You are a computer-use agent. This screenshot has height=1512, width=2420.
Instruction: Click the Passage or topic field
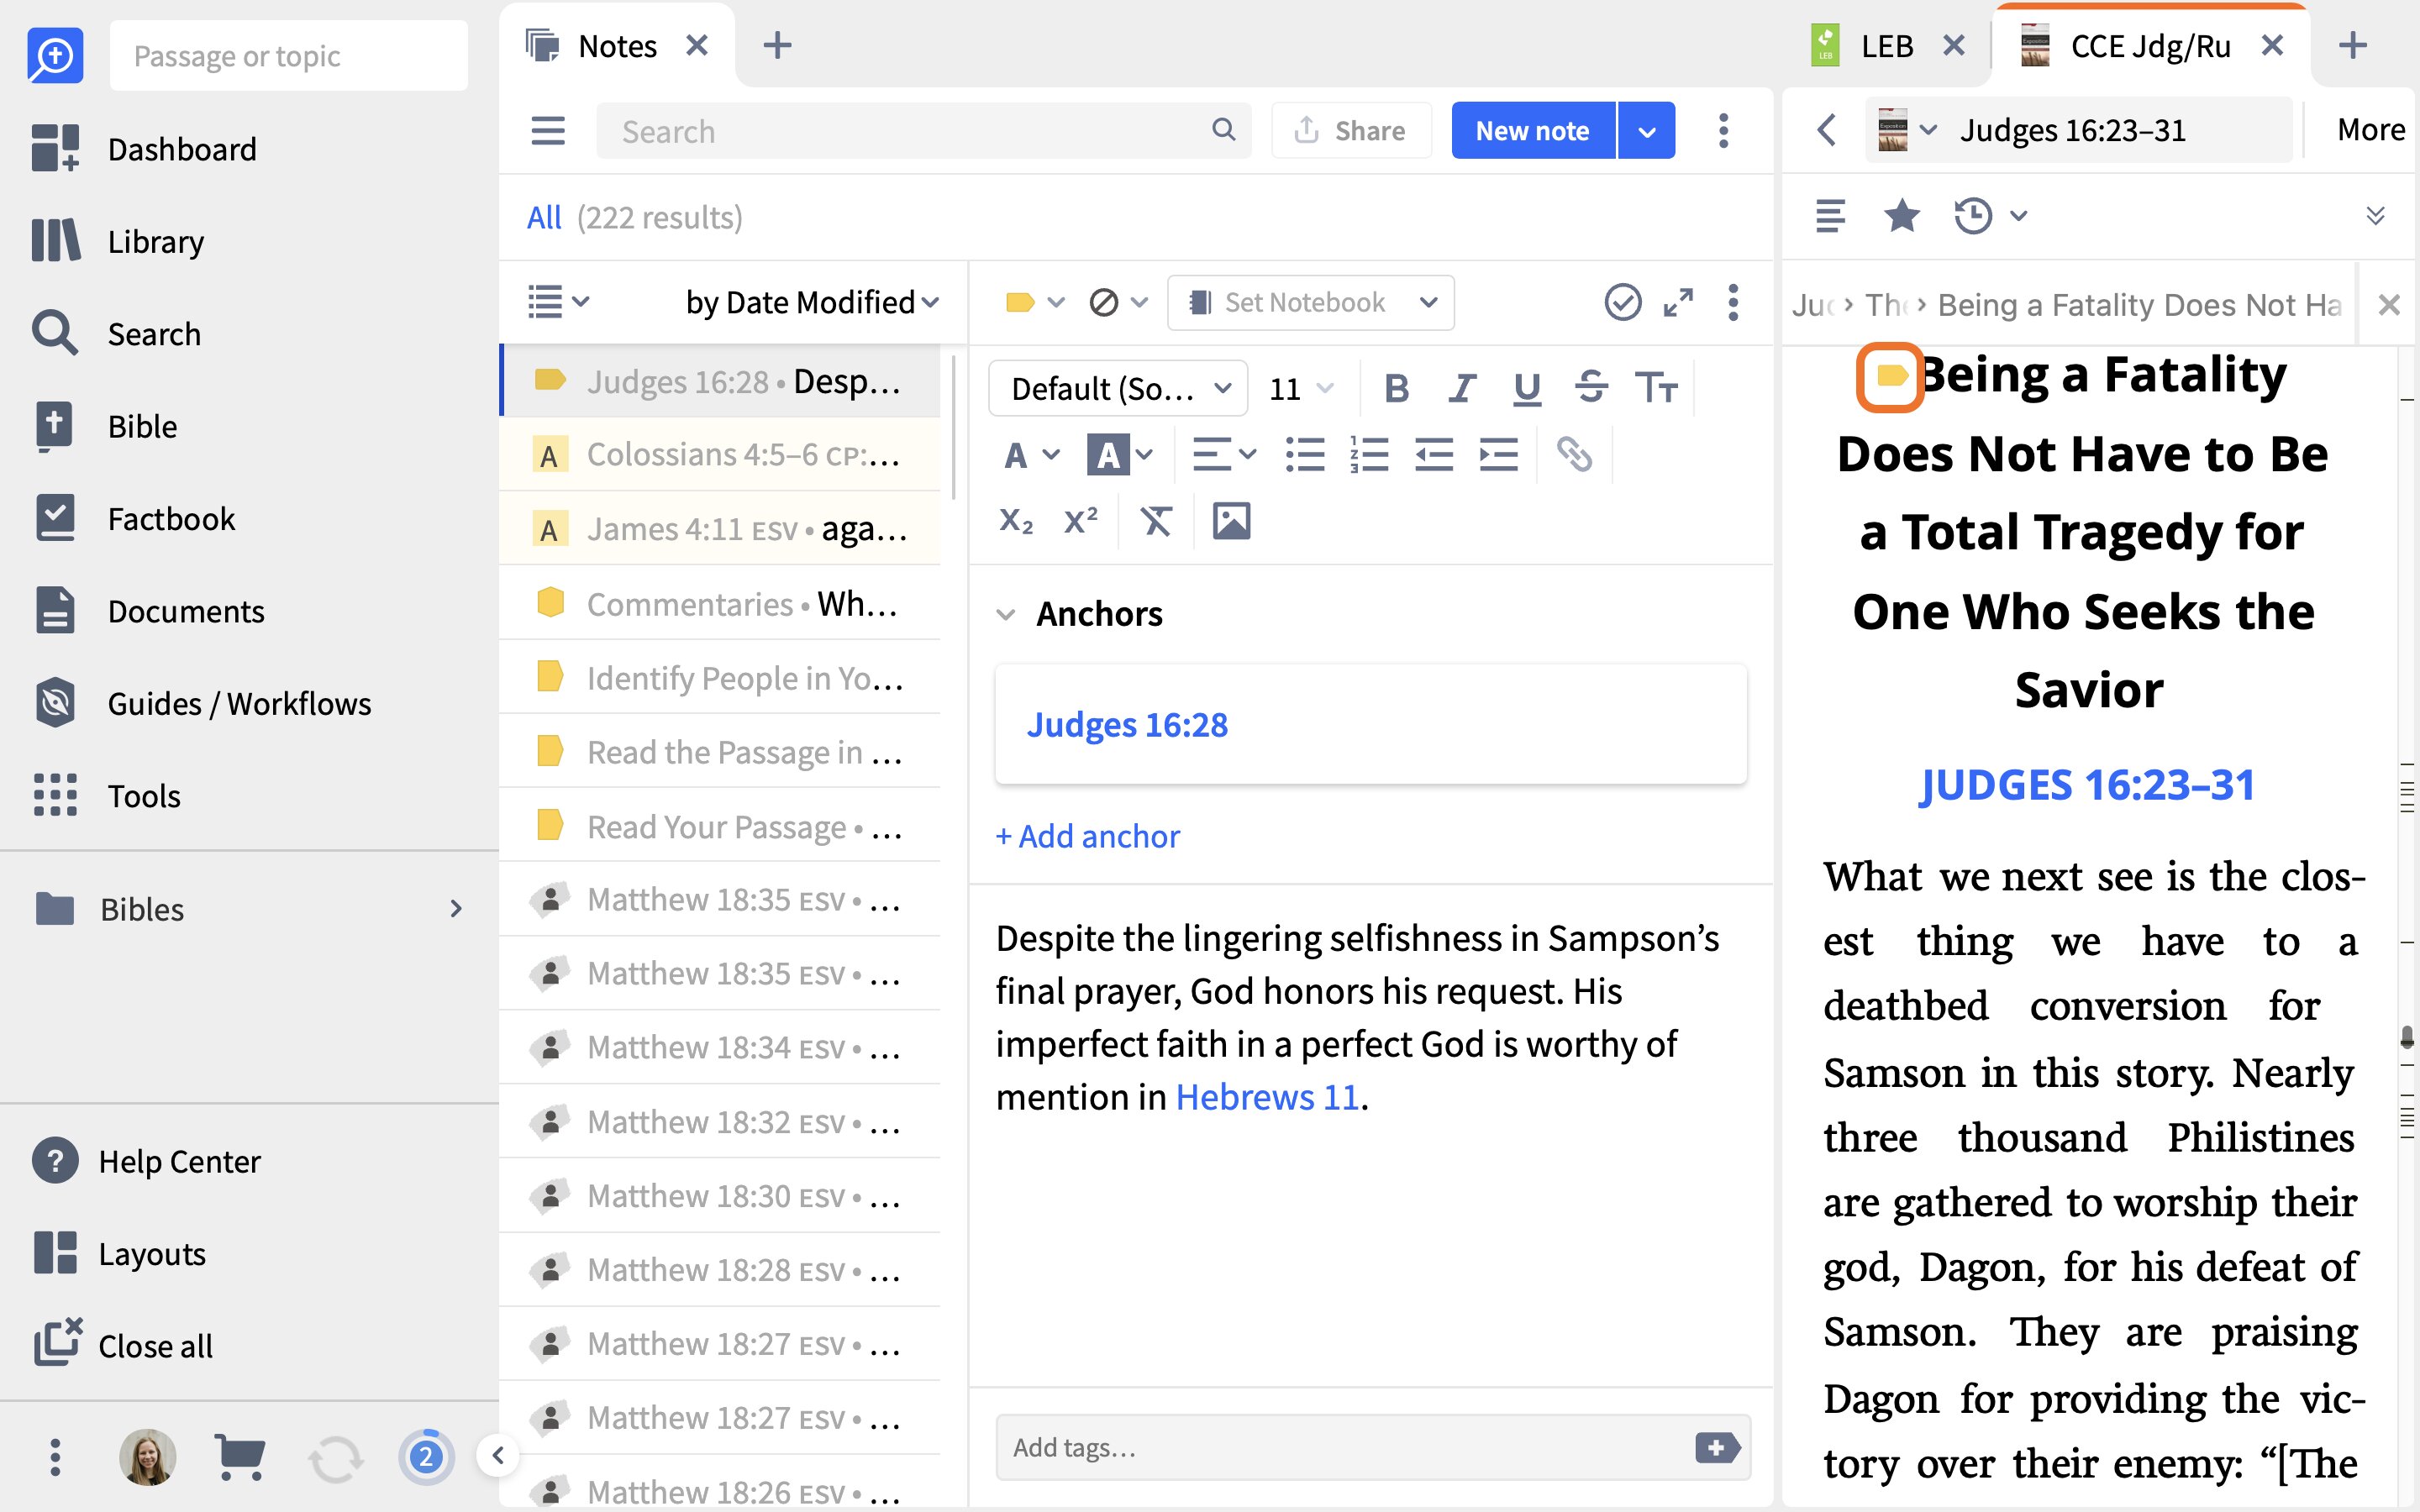(288, 56)
